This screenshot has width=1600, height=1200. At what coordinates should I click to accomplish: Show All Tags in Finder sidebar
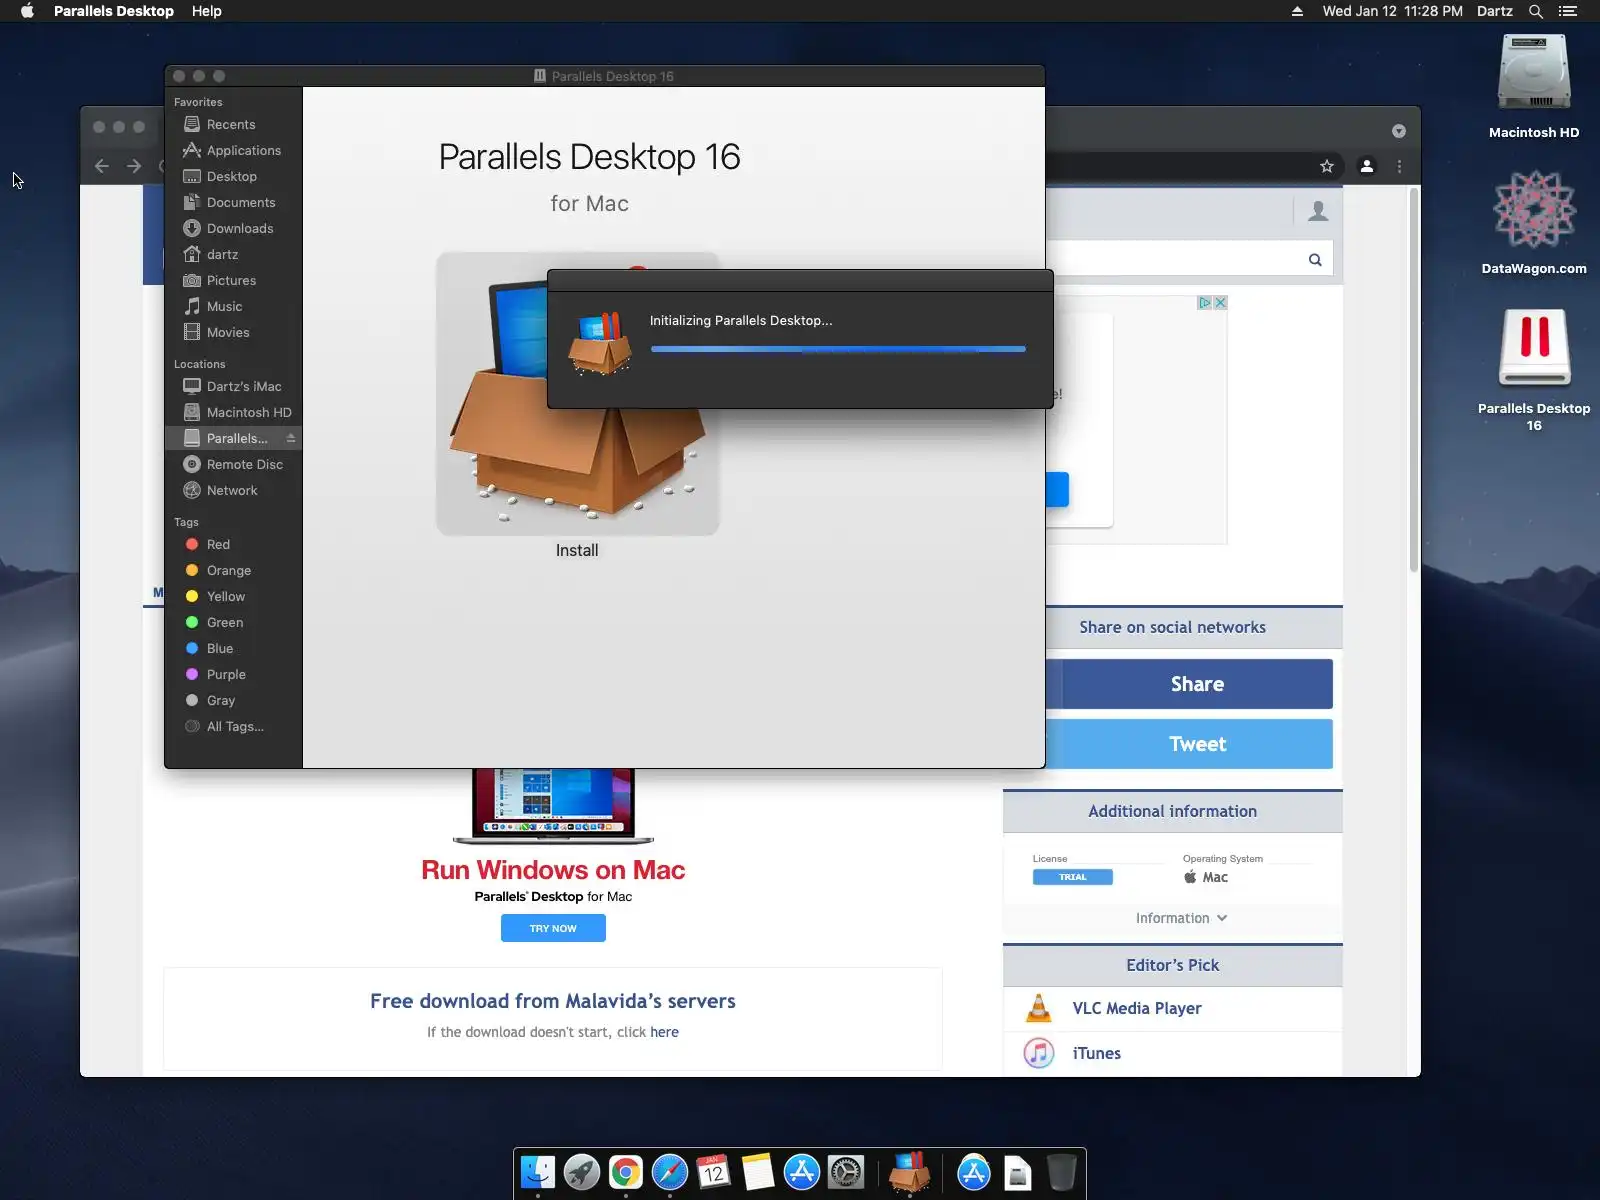click(x=233, y=726)
